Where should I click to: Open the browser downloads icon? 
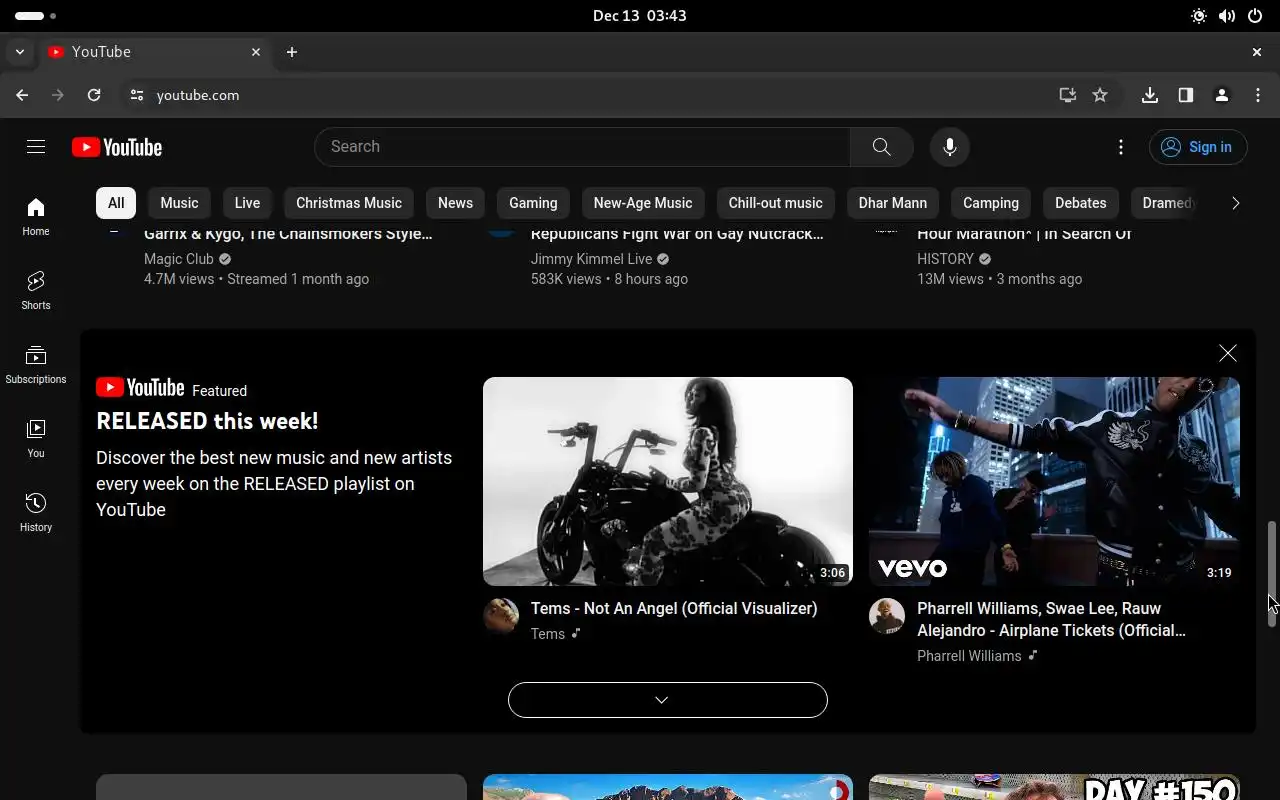pyautogui.click(x=1150, y=95)
